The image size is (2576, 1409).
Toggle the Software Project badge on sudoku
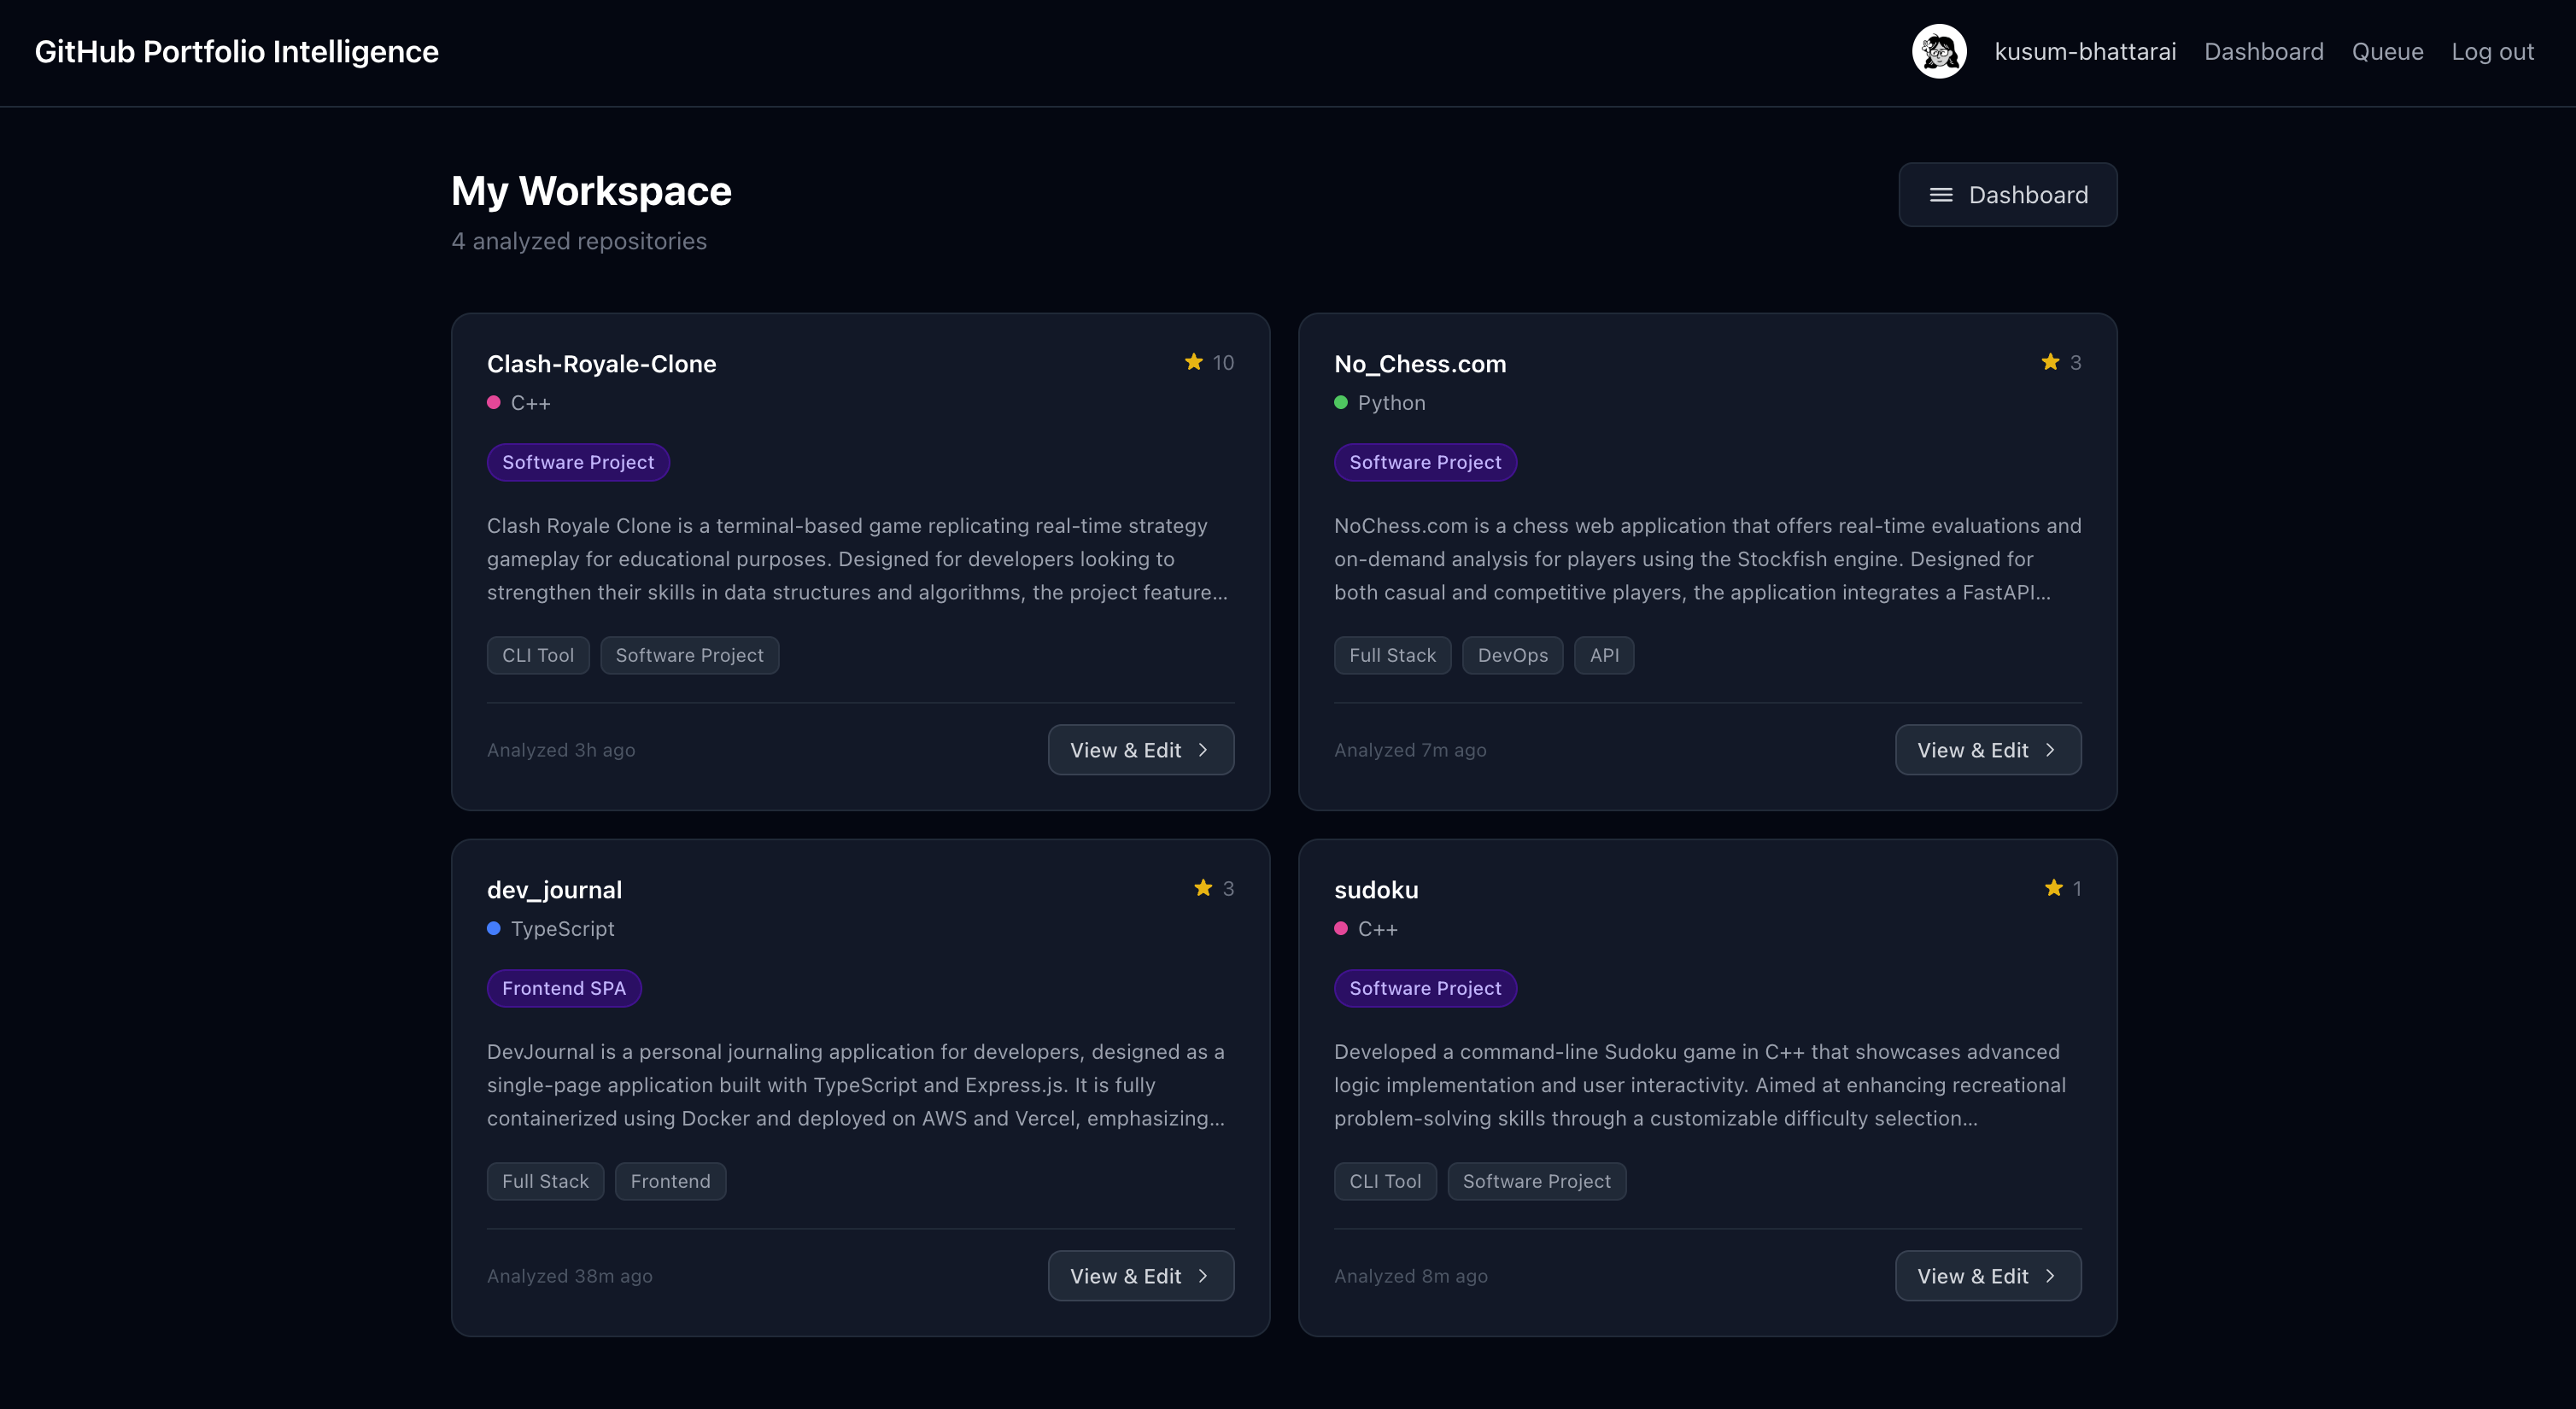(1426, 988)
